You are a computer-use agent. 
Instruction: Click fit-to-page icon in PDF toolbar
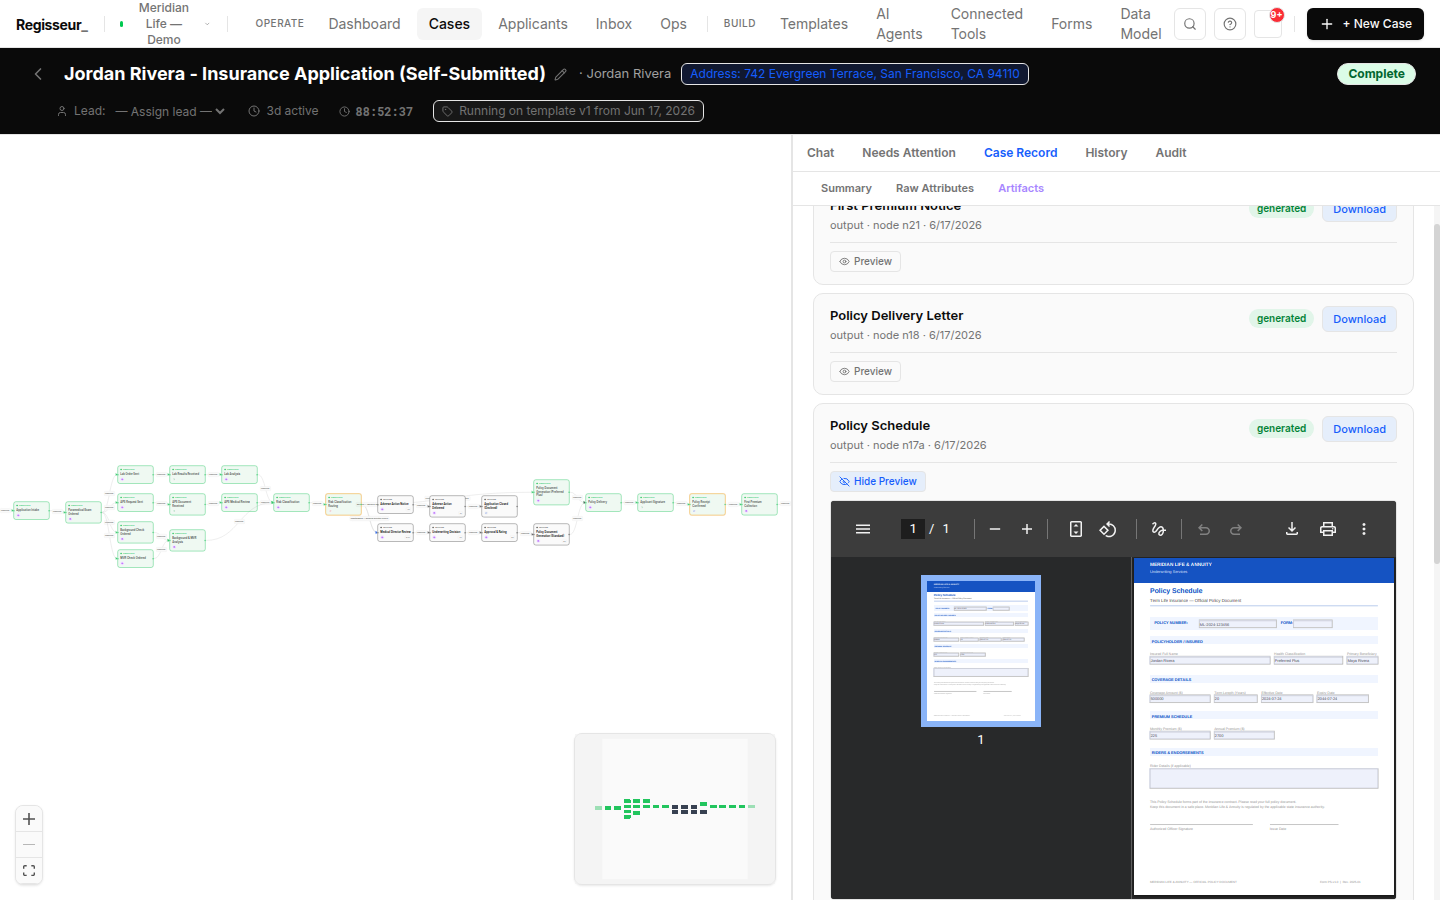(1076, 529)
